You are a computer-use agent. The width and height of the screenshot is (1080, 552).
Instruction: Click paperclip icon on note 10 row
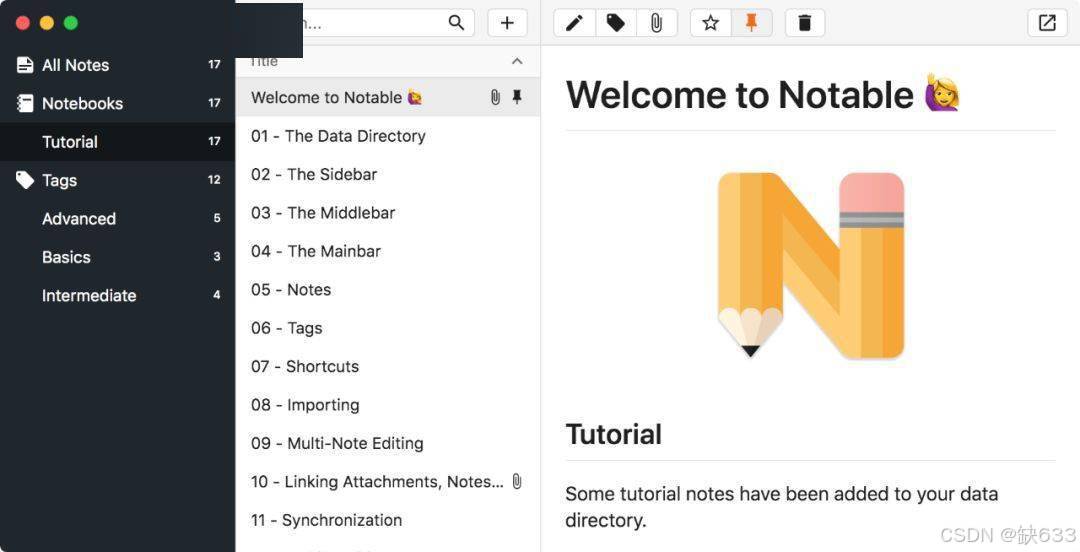coord(517,481)
